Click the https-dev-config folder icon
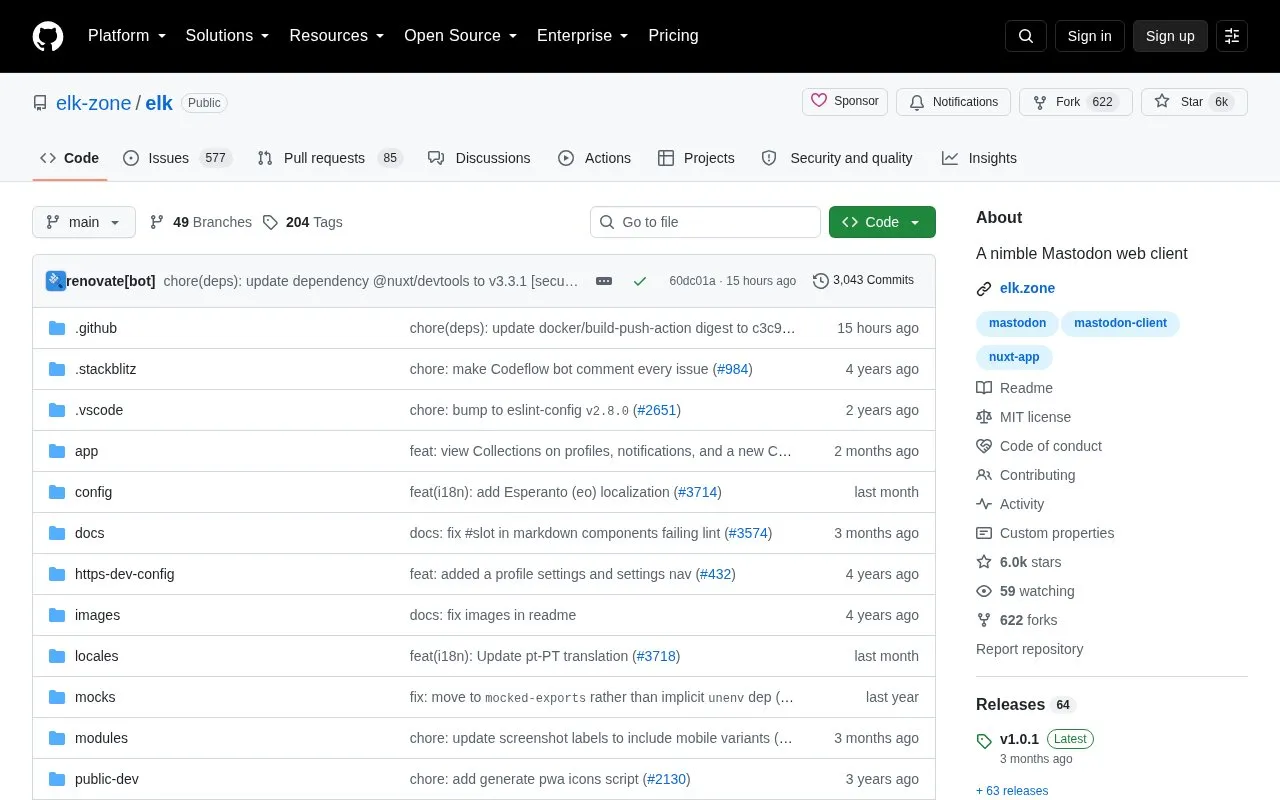 (57, 574)
